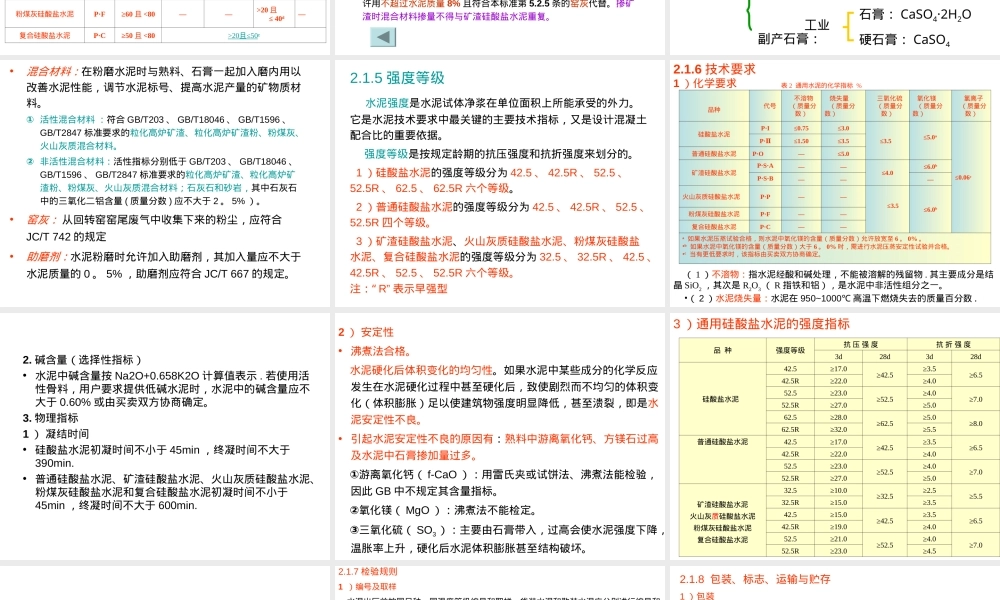Click the red italic 混合材料 heading
1000x600 pixels.
point(51,71)
